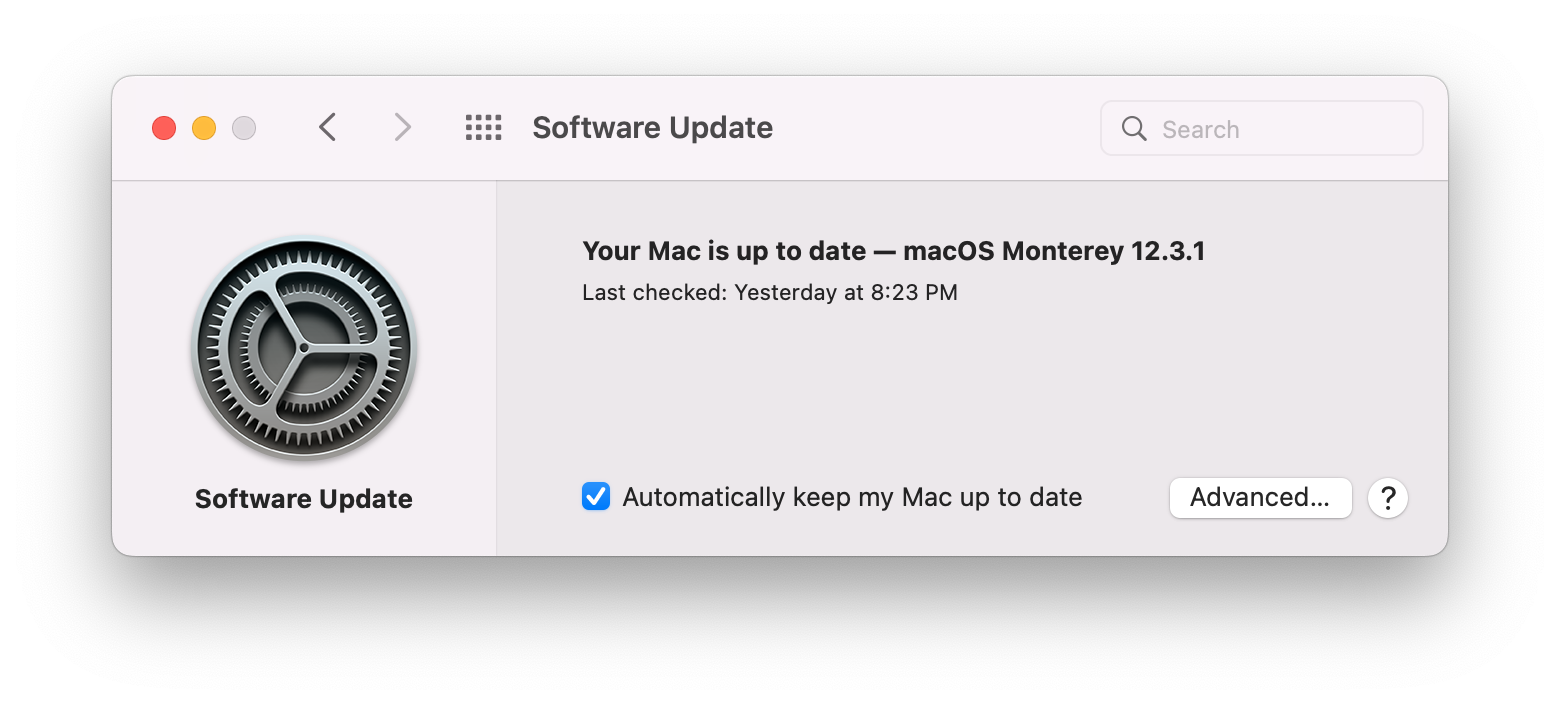Click the forward chevron navigation arrow
The image size is (1560, 704).
pyautogui.click(x=401, y=127)
